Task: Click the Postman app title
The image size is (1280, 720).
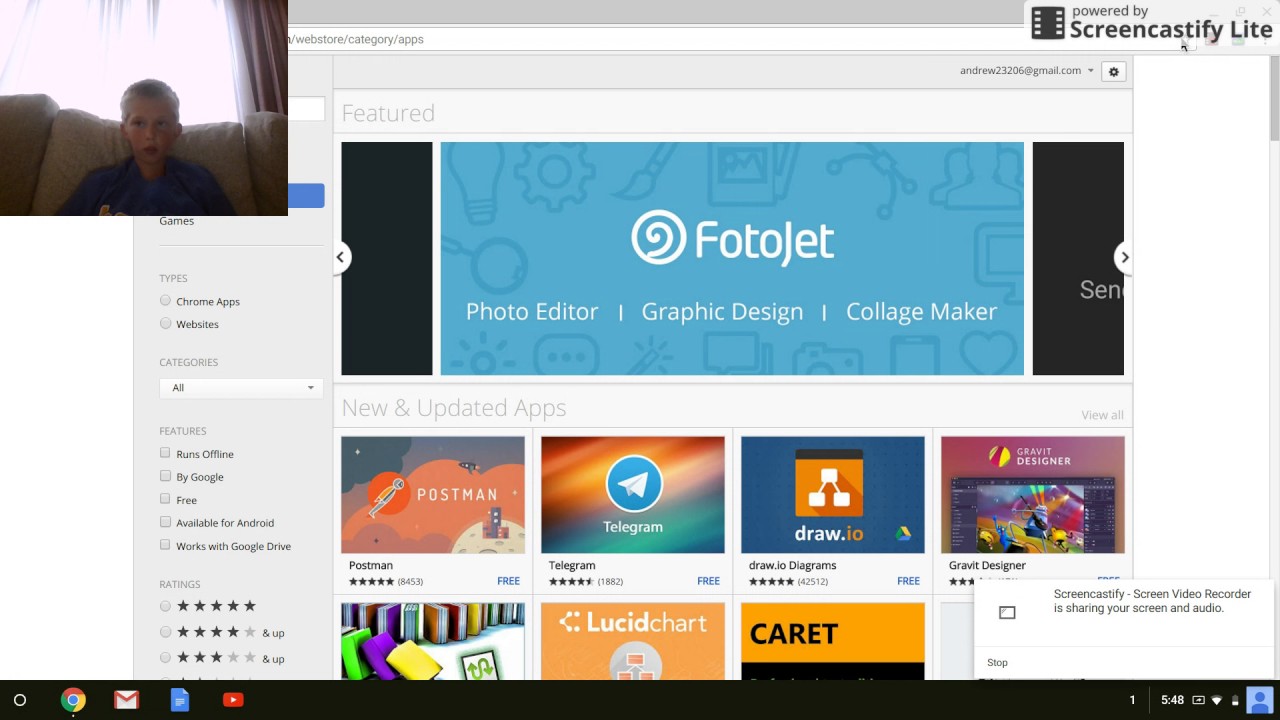Action: (x=371, y=565)
